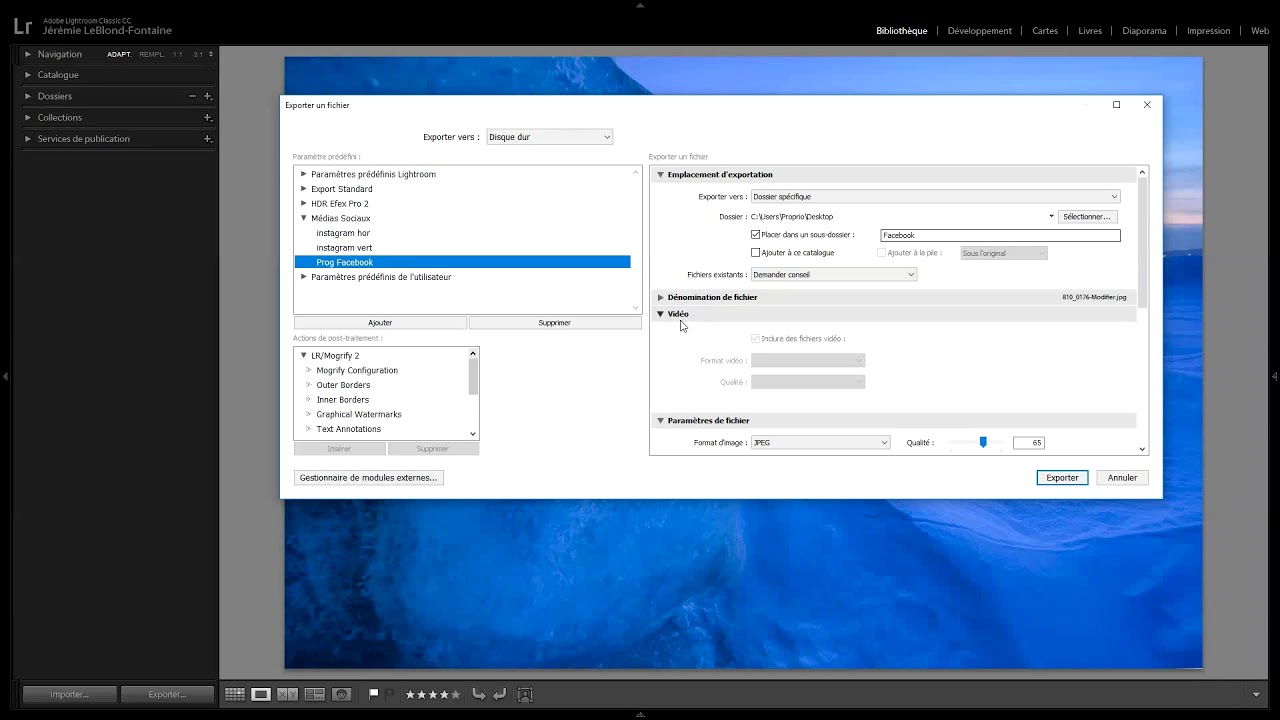Collapse 'Emplacement d'exportation' section

(660, 175)
